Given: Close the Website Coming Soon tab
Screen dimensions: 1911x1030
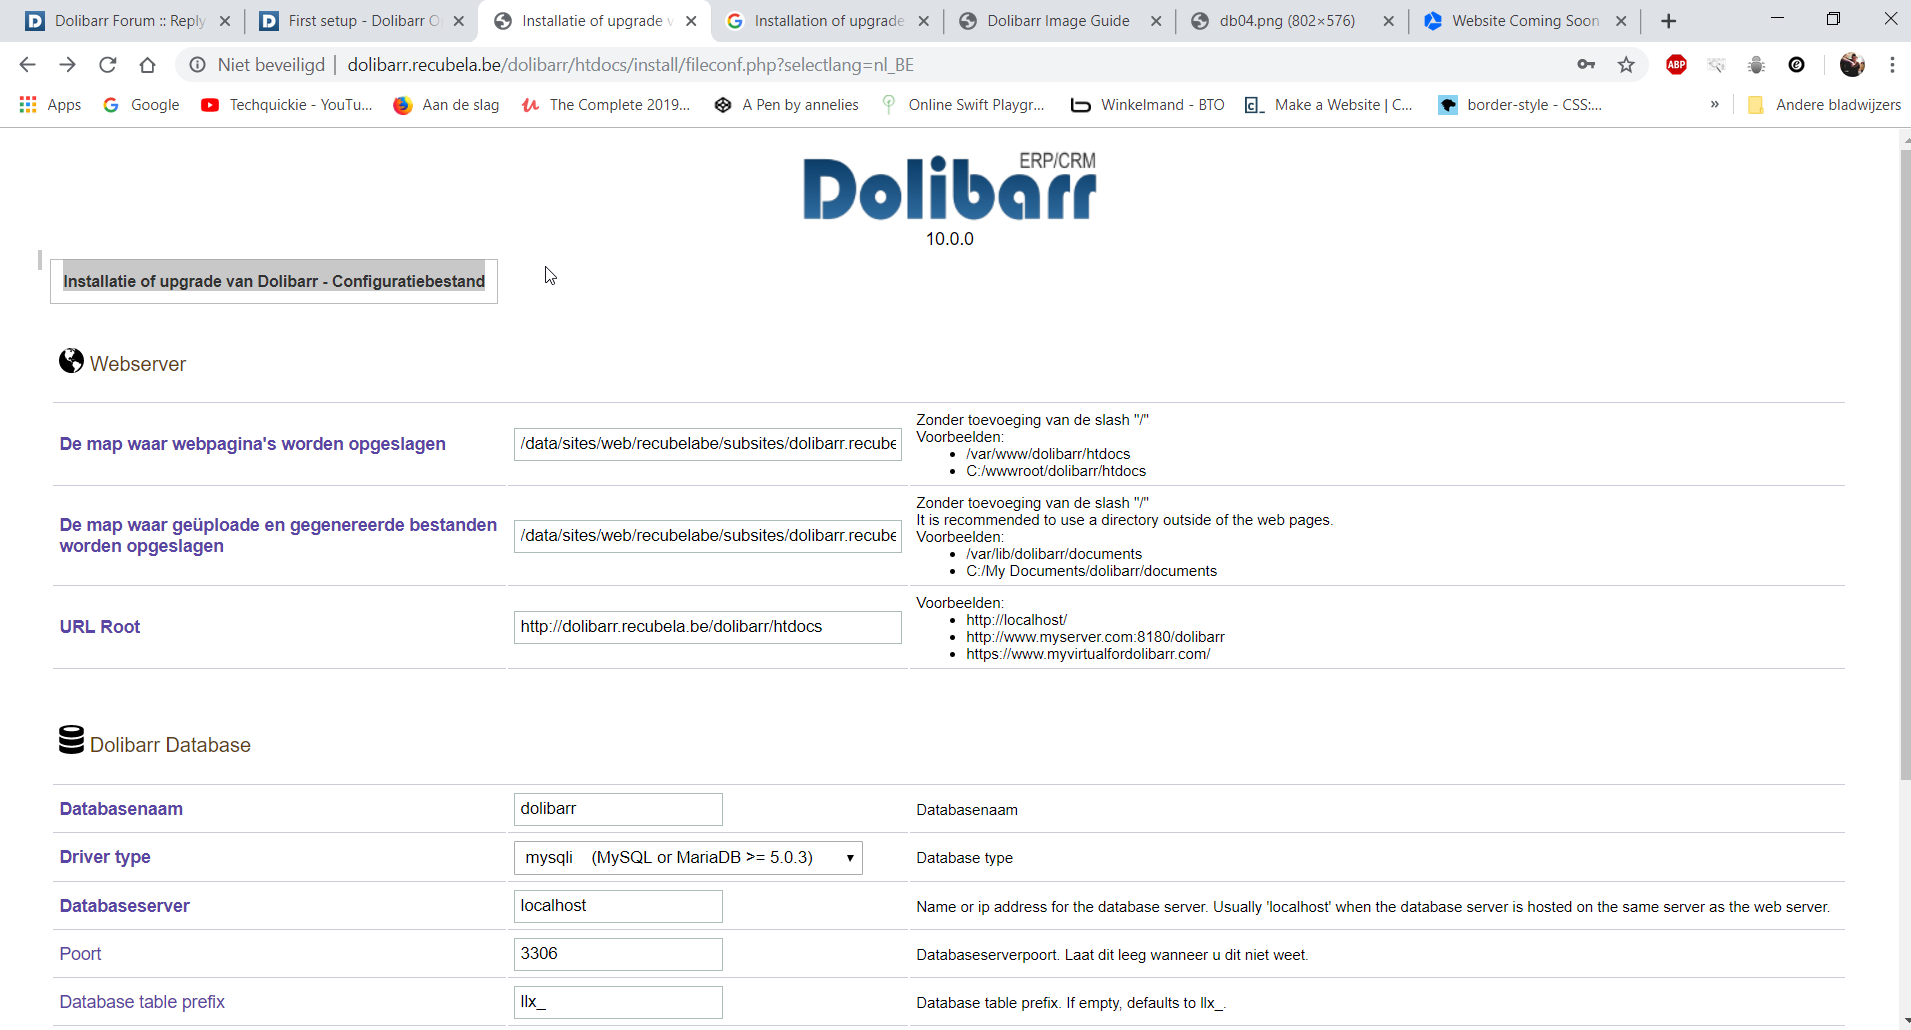Looking at the screenshot, I should [x=1621, y=21].
